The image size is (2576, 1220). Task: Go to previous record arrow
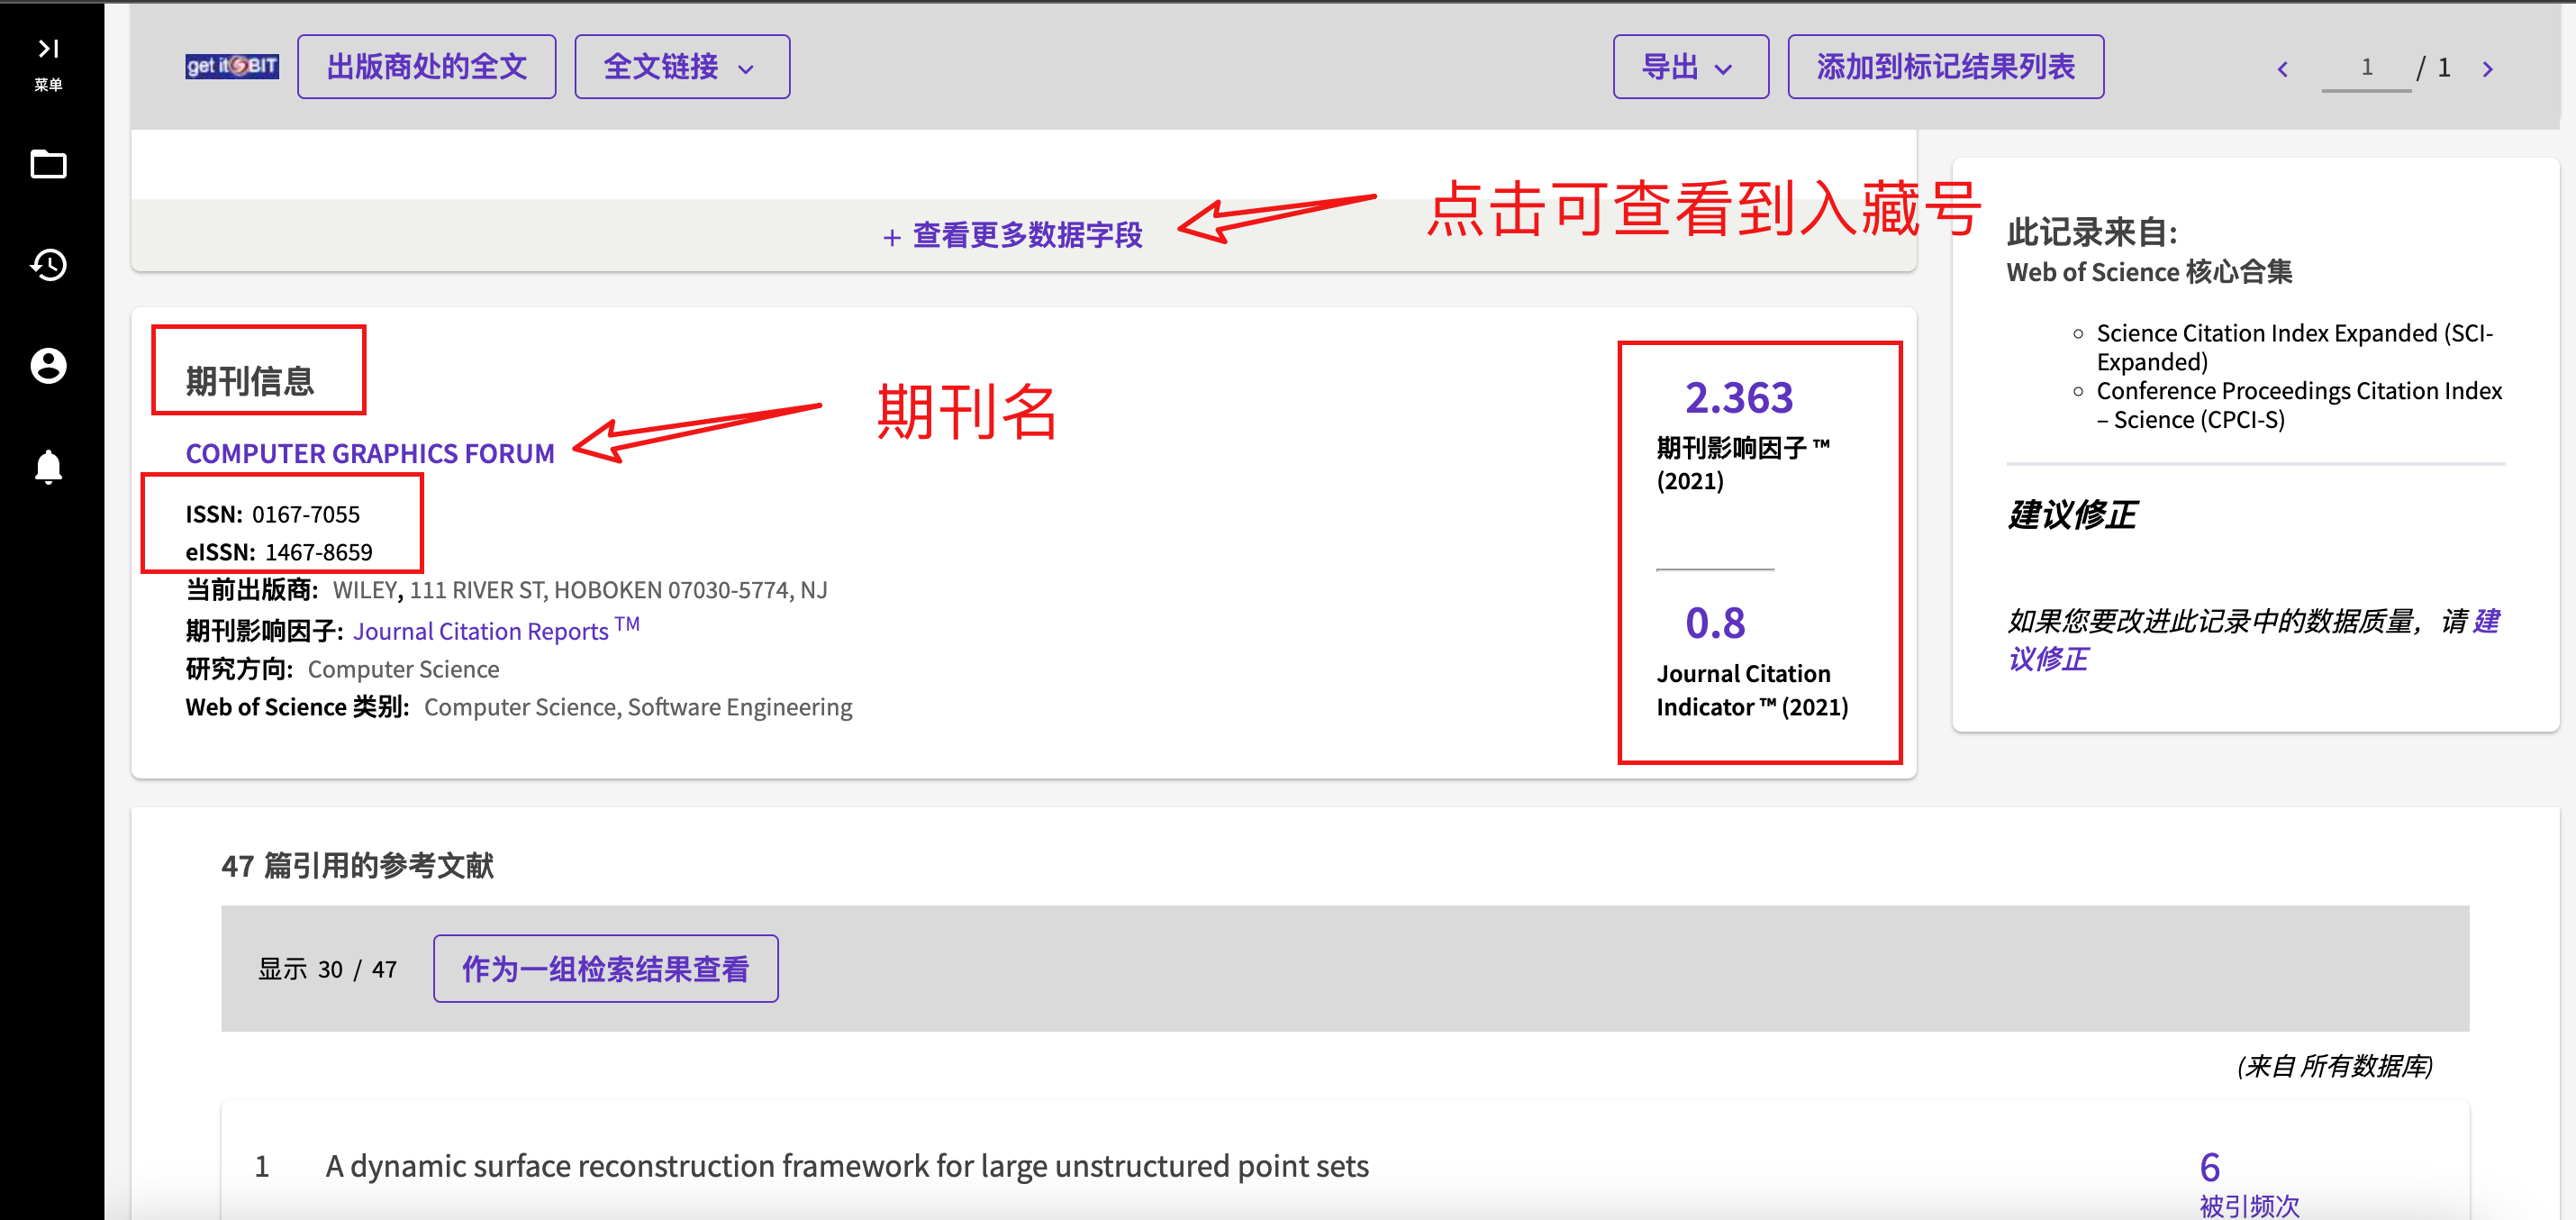(2283, 68)
